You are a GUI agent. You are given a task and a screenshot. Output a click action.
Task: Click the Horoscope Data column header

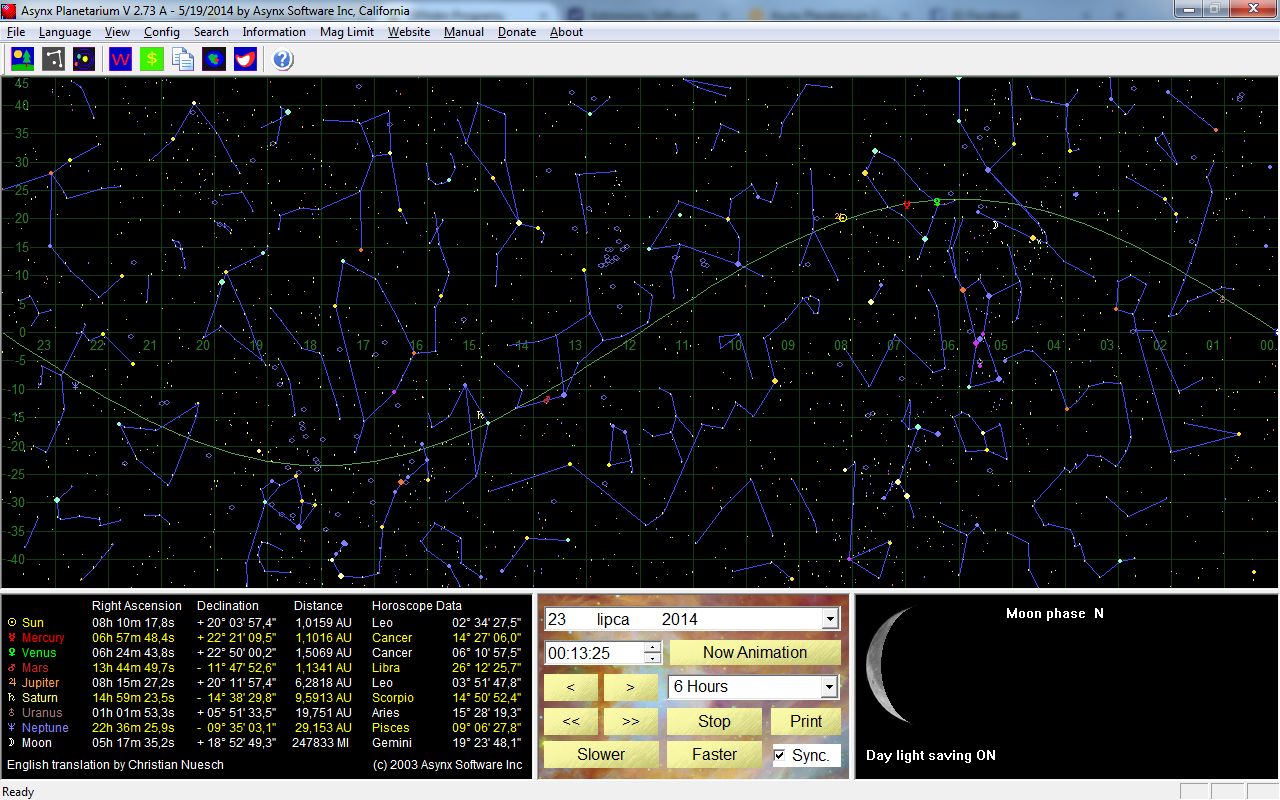(417, 606)
